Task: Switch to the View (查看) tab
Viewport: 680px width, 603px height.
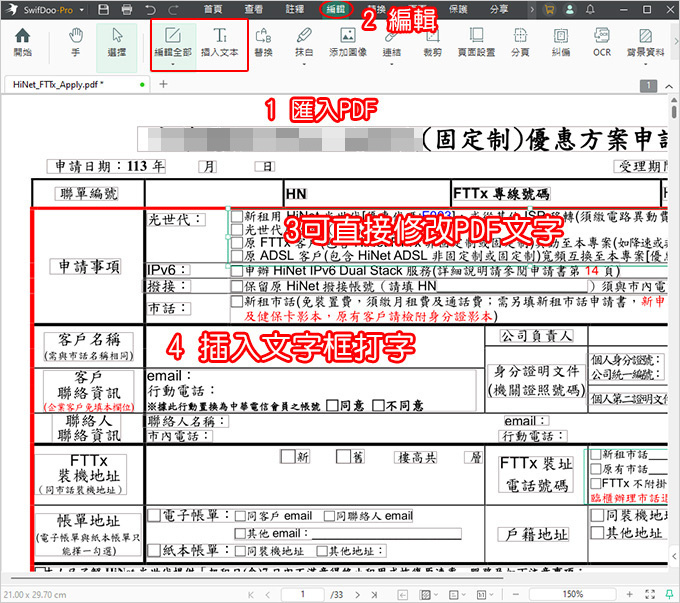Action: click(254, 9)
